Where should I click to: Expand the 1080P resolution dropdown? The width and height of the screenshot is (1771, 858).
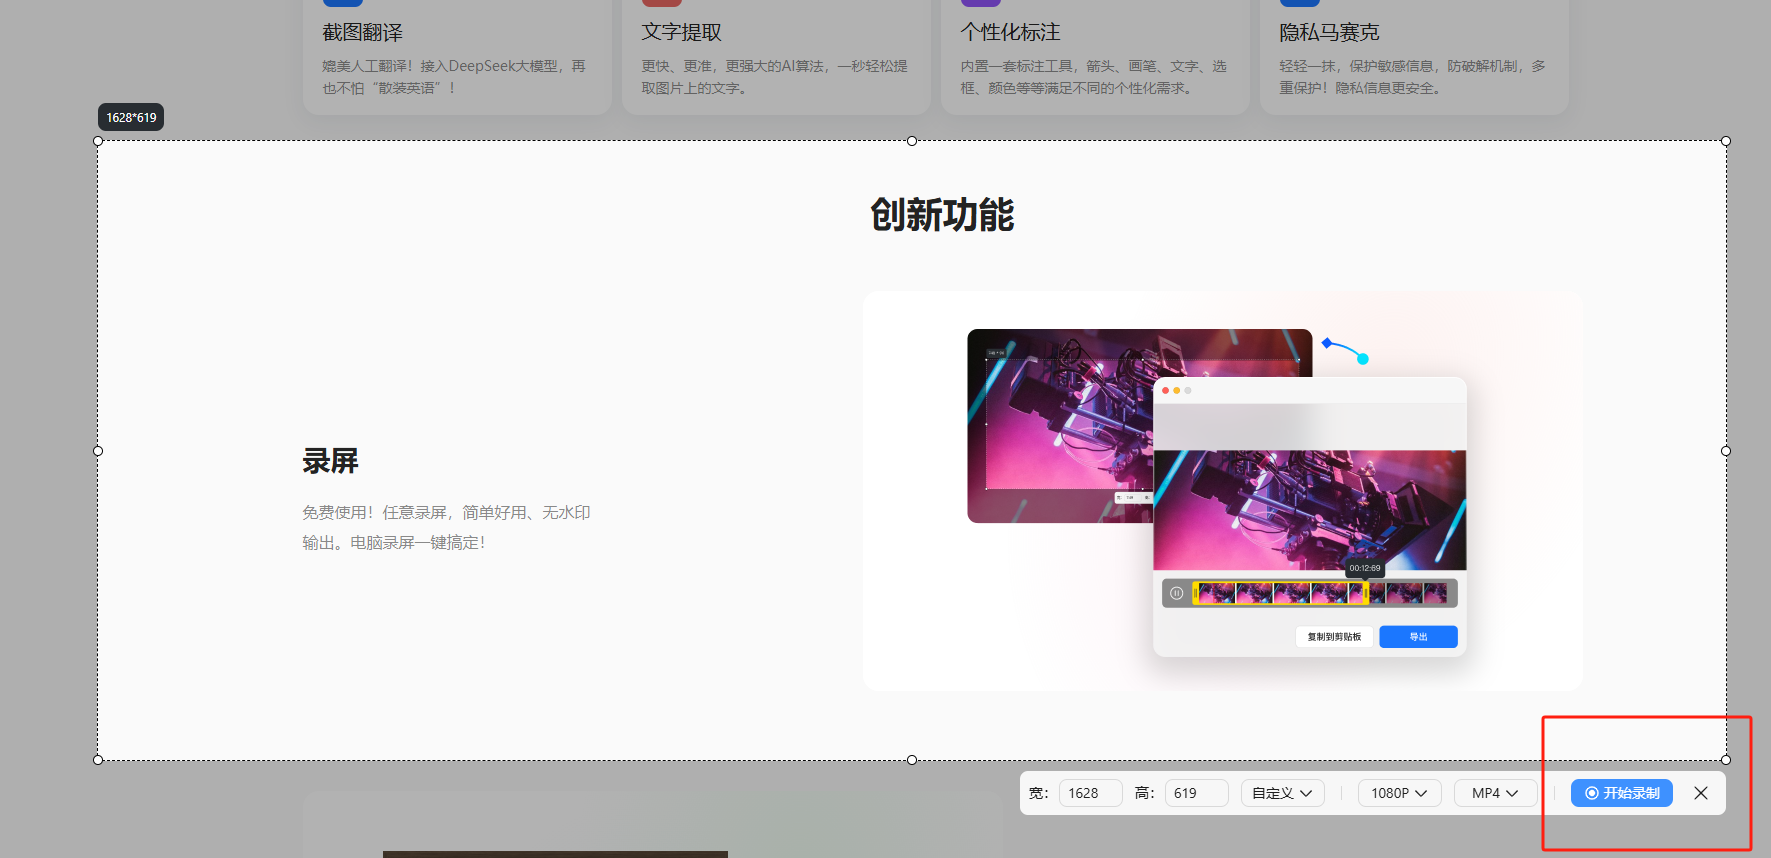[1398, 793]
